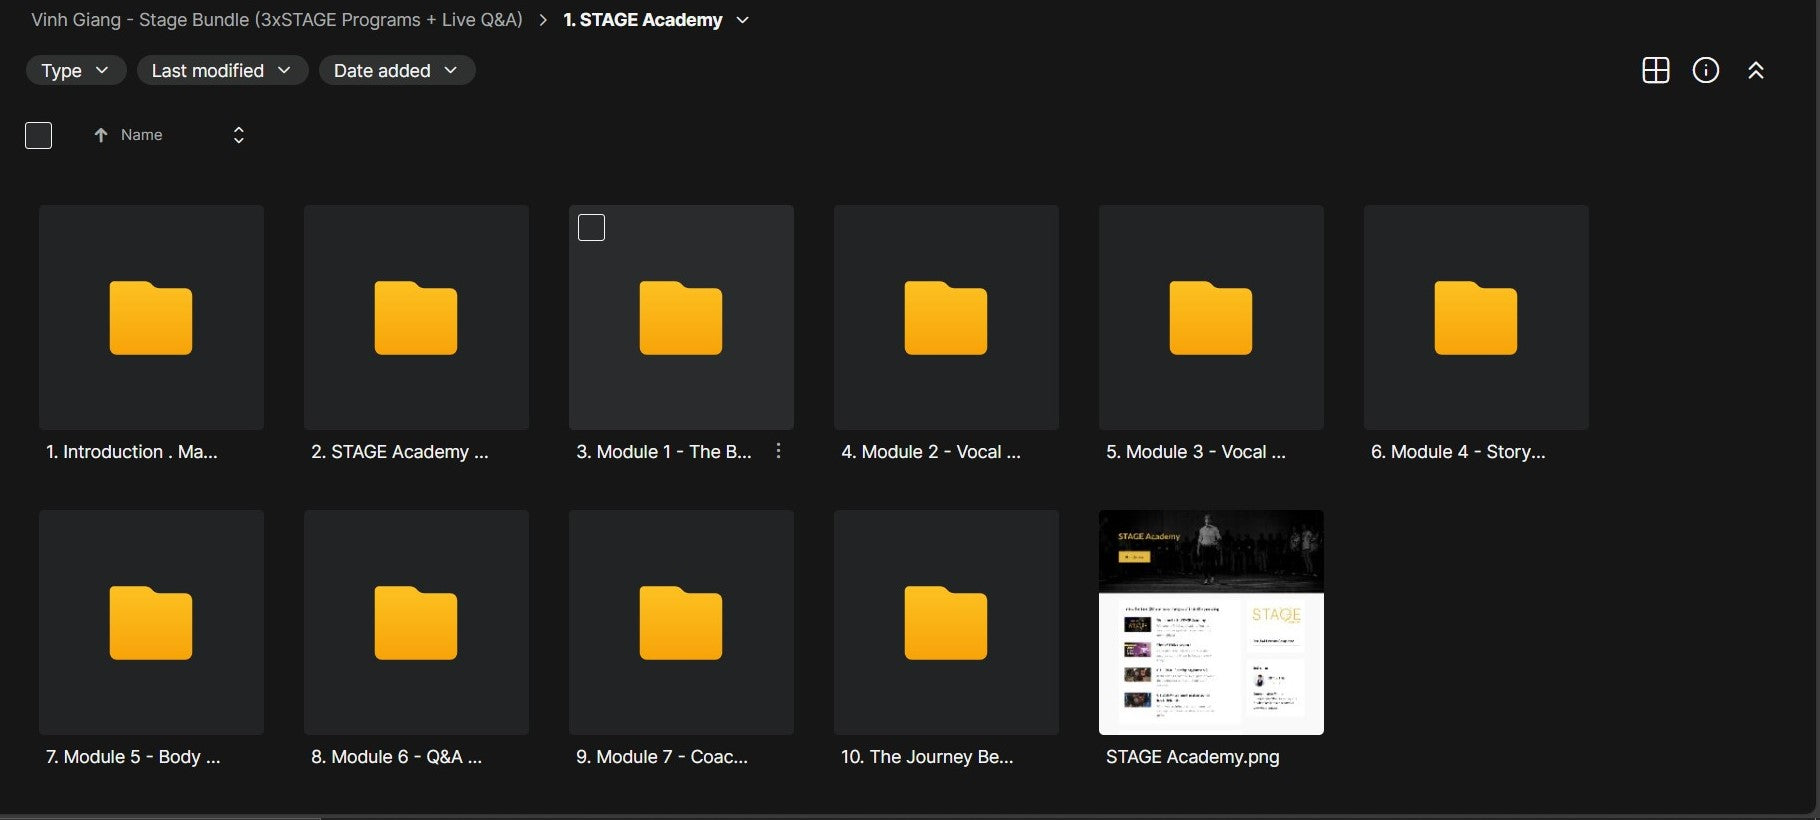The width and height of the screenshot is (1820, 820).
Task: Expand the Type filter dropdown
Action: tap(75, 70)
